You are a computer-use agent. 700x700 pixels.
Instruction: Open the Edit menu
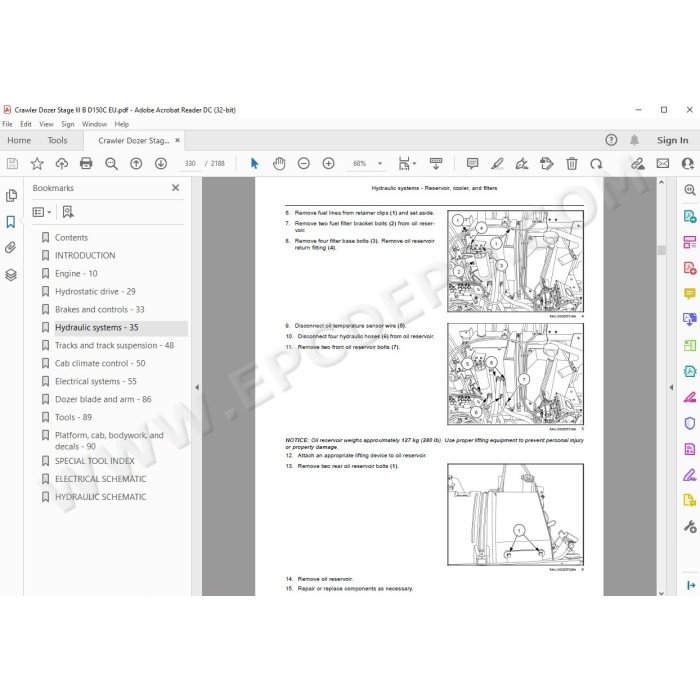[26, 124]
